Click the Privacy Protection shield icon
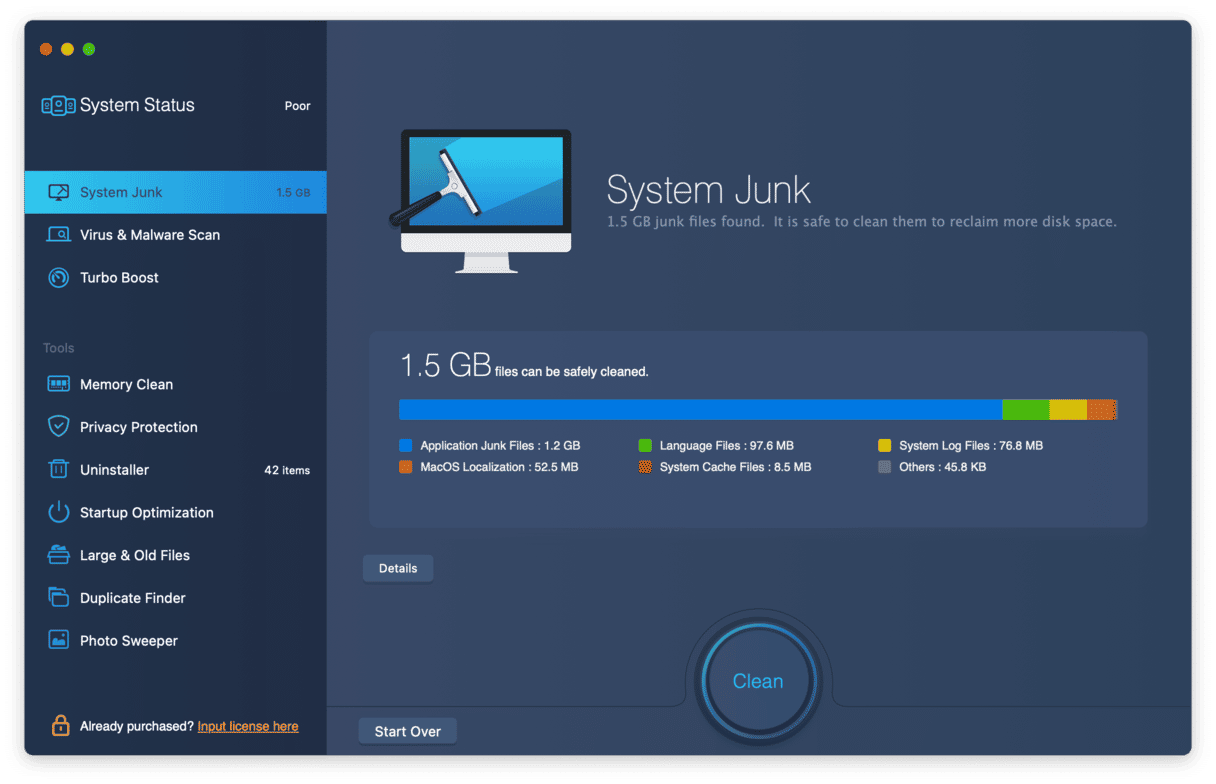1216x784 pixels. 58,427
